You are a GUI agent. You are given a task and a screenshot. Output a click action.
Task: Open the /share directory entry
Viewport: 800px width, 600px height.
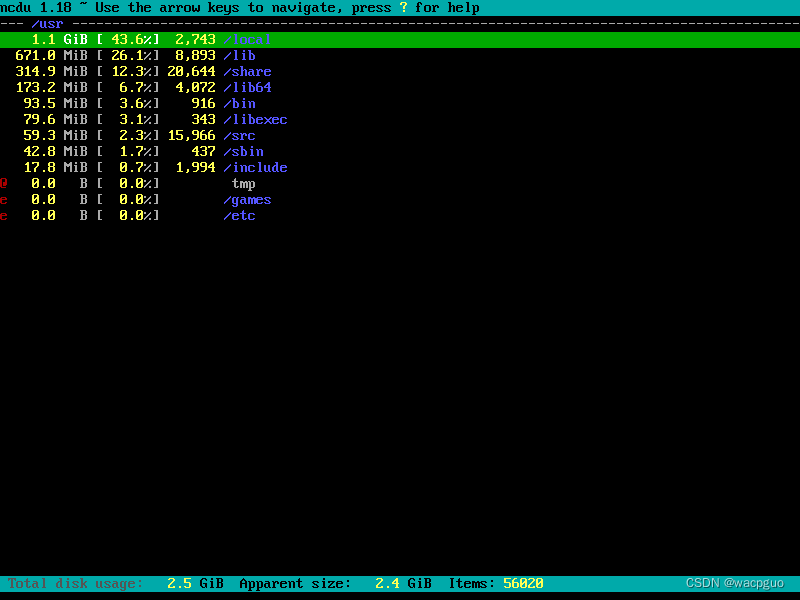pyautogui.click(x=247, y=71)
